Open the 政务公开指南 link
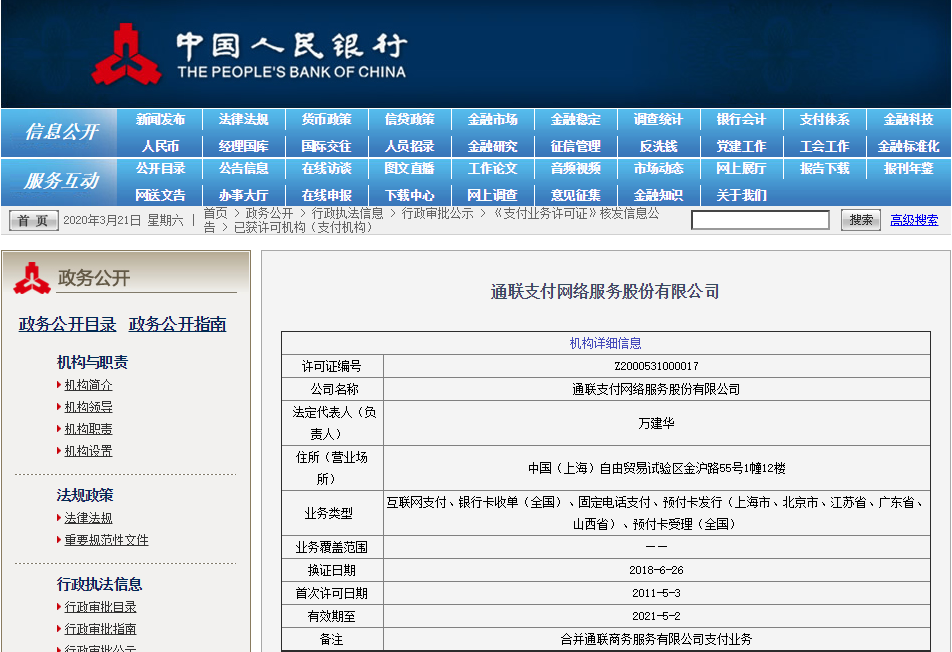This screenshot has width=952, height=652. tap(177, 324)
